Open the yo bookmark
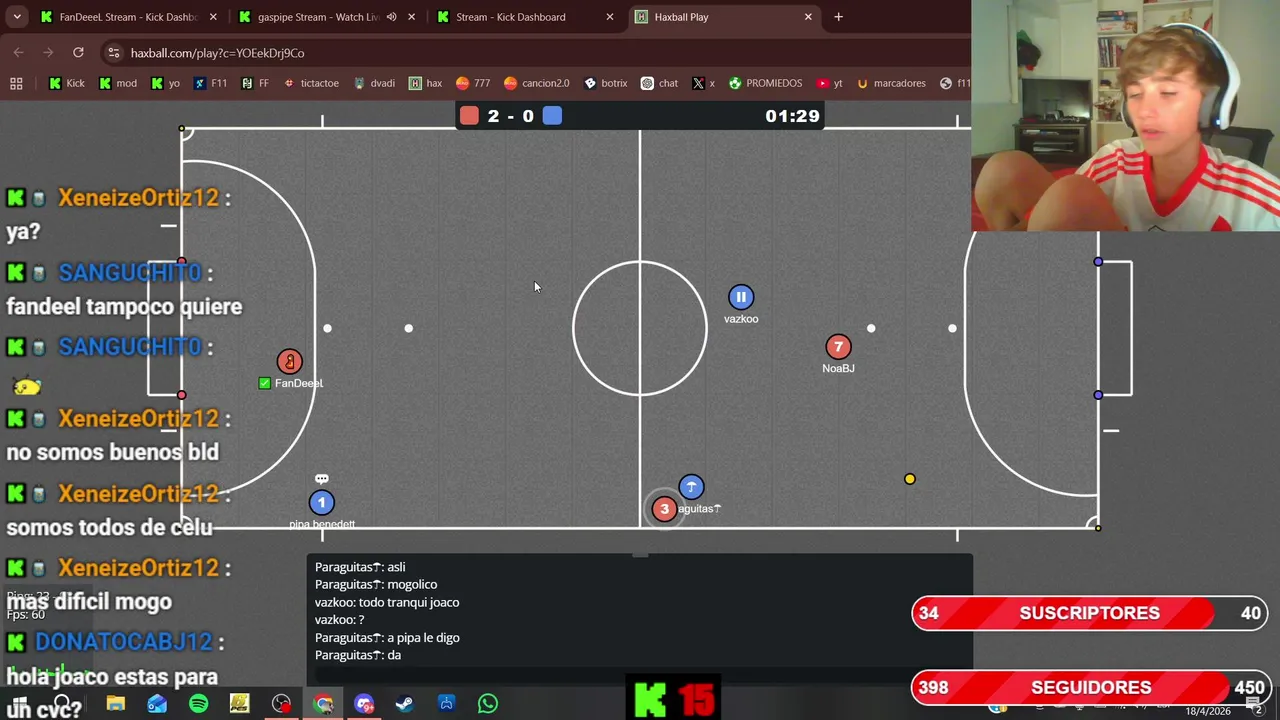The height and width of the screenshot is (720, 1280). click(x=165, y=83)
